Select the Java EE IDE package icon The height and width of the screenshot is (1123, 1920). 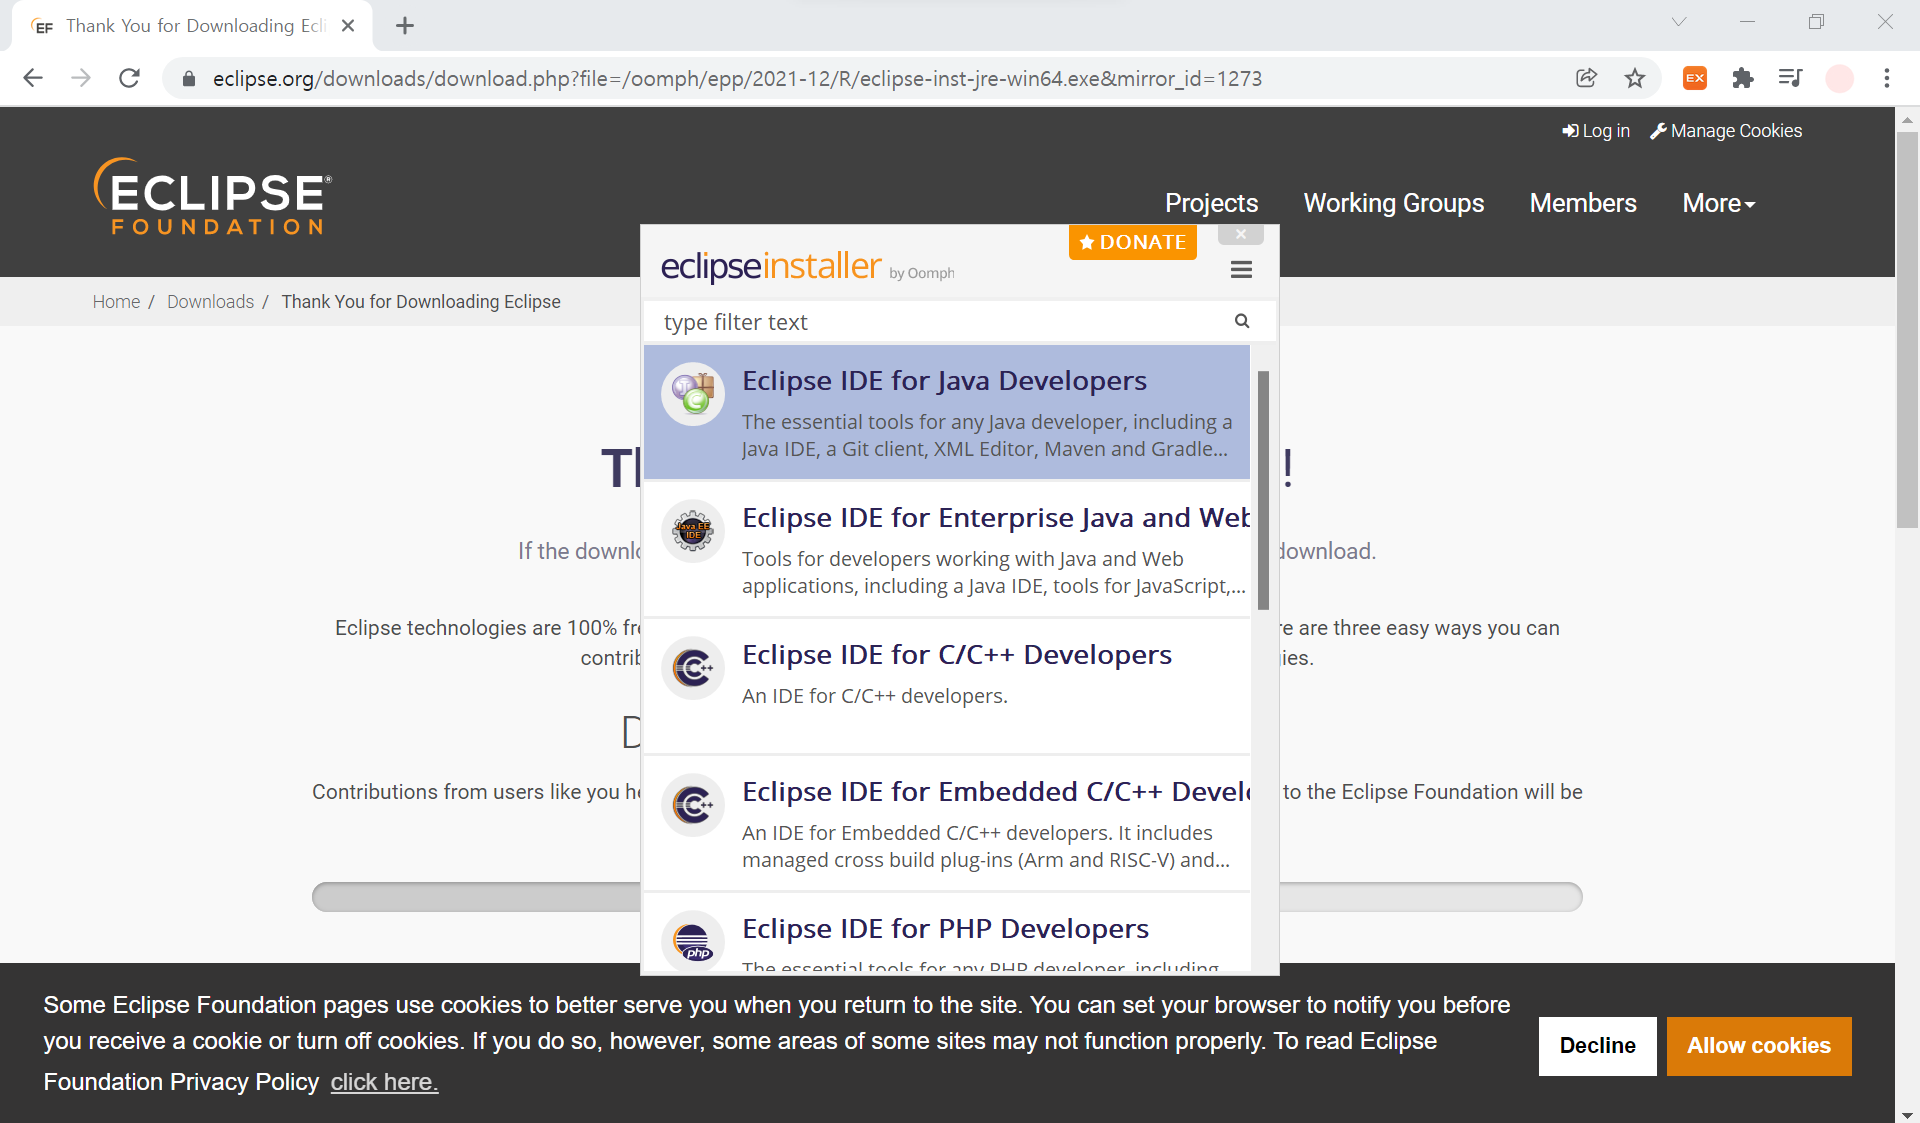(693, 531)
